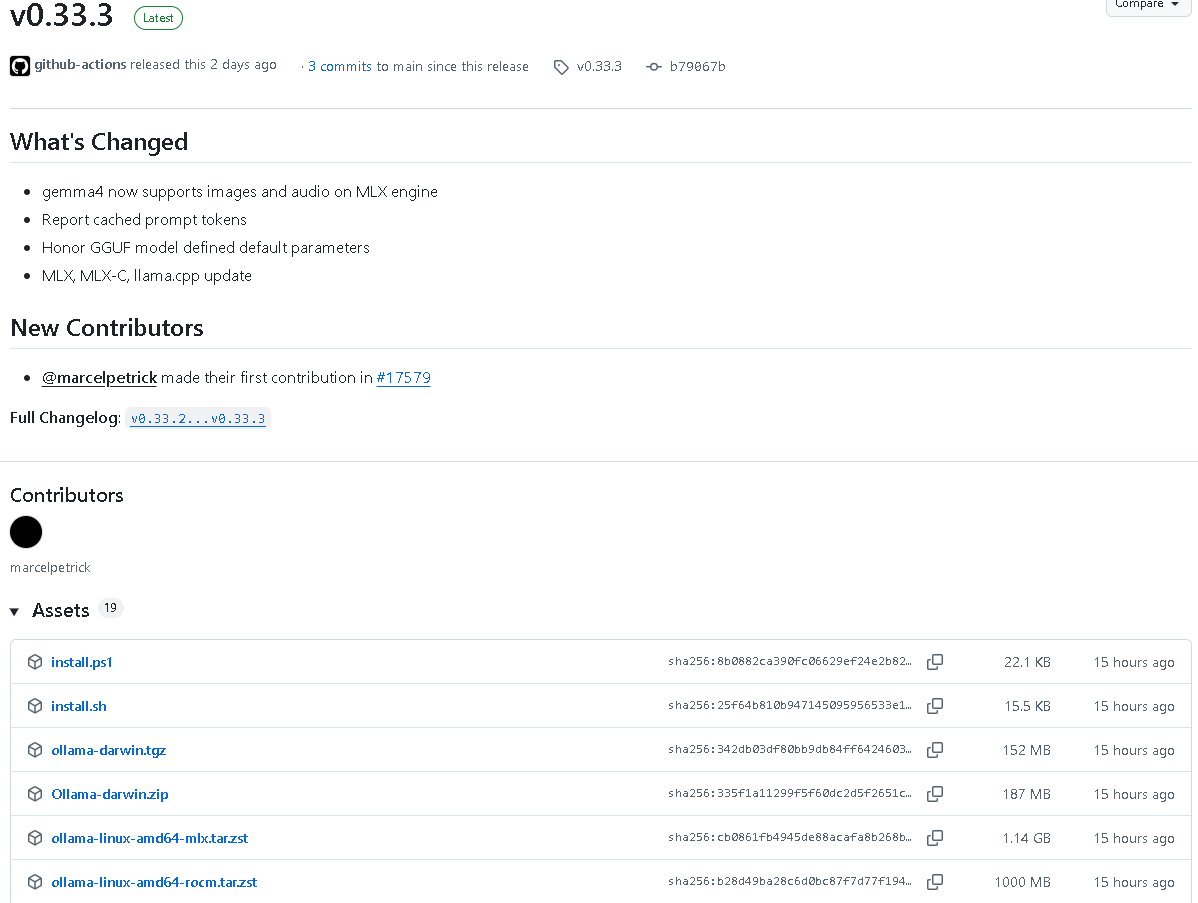The width and height of the screenshot is (1198, 903).
Task: Download ollama-linux-amd64-rocm.tar.zst asset
Action: click(154, 882)
